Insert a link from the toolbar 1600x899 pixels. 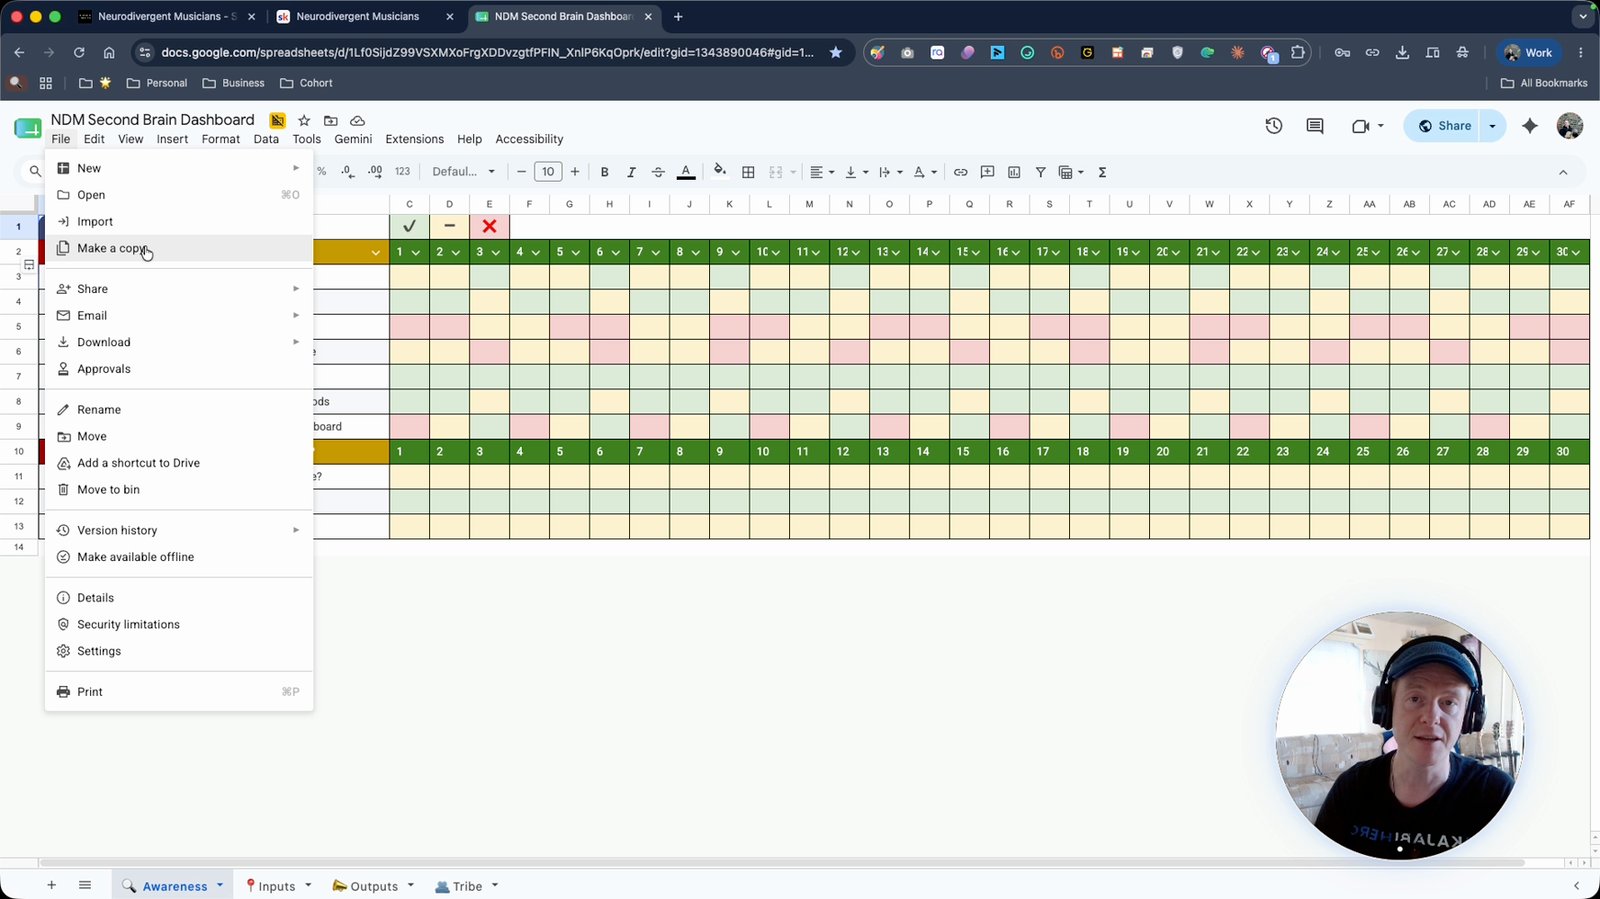pos(960,172)
